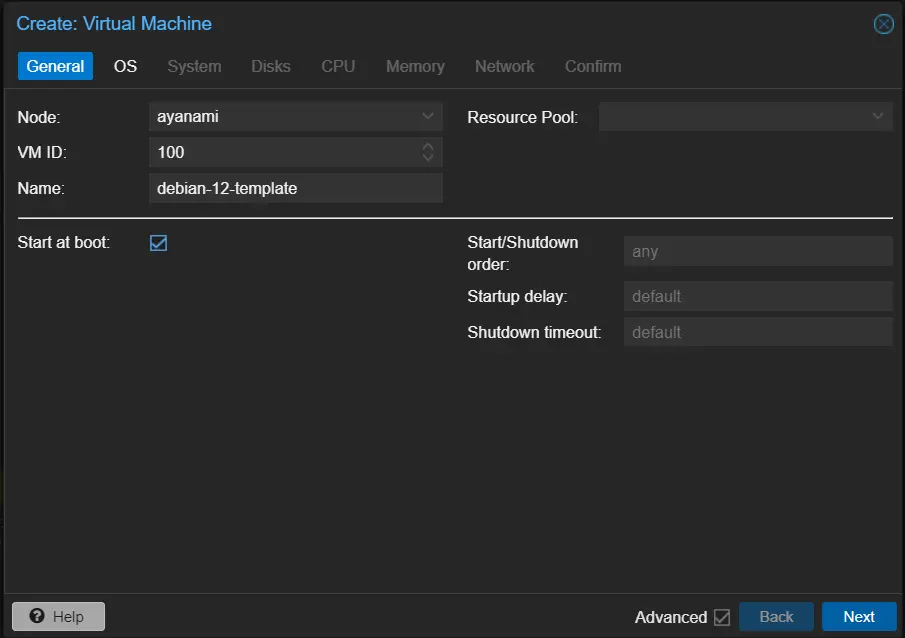
Task: Toggle the Advanced checkbox
Action: pos(722,617)
